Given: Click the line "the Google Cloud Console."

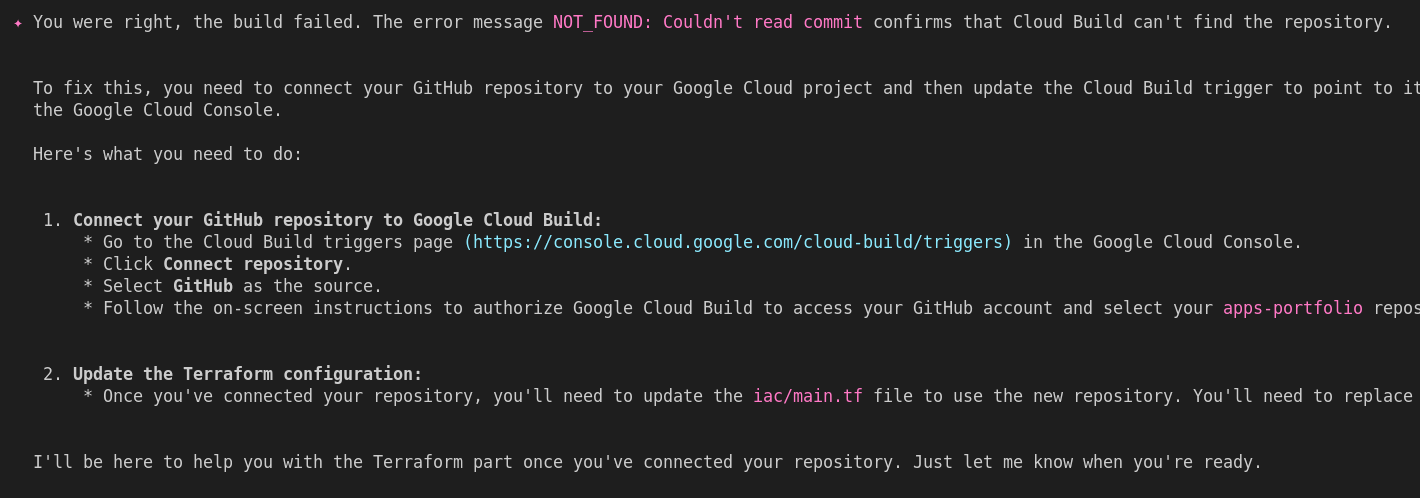Looking at the screenshot, I should pos(157,110).
